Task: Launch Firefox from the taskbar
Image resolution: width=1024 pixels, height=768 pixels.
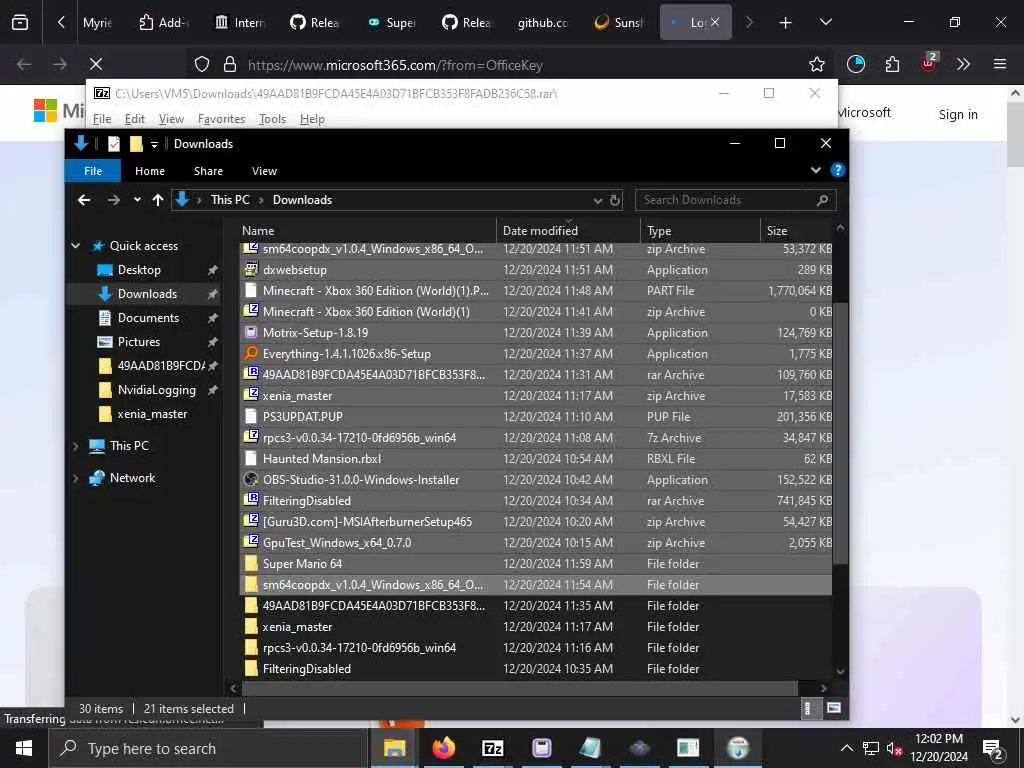Action: point(443,748)
